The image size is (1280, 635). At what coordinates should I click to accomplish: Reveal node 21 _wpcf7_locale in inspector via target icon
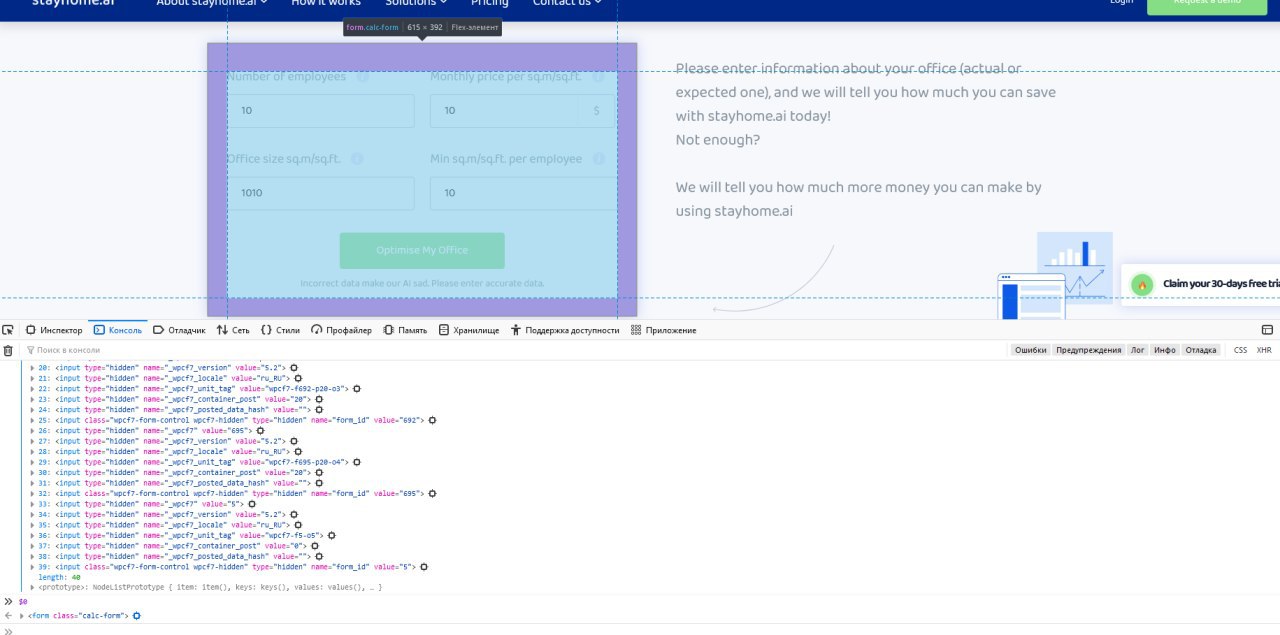click(x=299, y=378)
